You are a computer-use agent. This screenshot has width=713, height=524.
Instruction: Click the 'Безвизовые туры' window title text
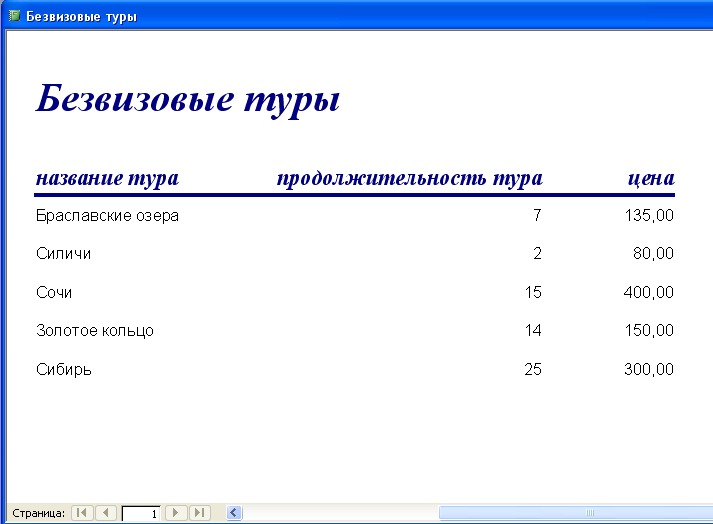(81, 17)
